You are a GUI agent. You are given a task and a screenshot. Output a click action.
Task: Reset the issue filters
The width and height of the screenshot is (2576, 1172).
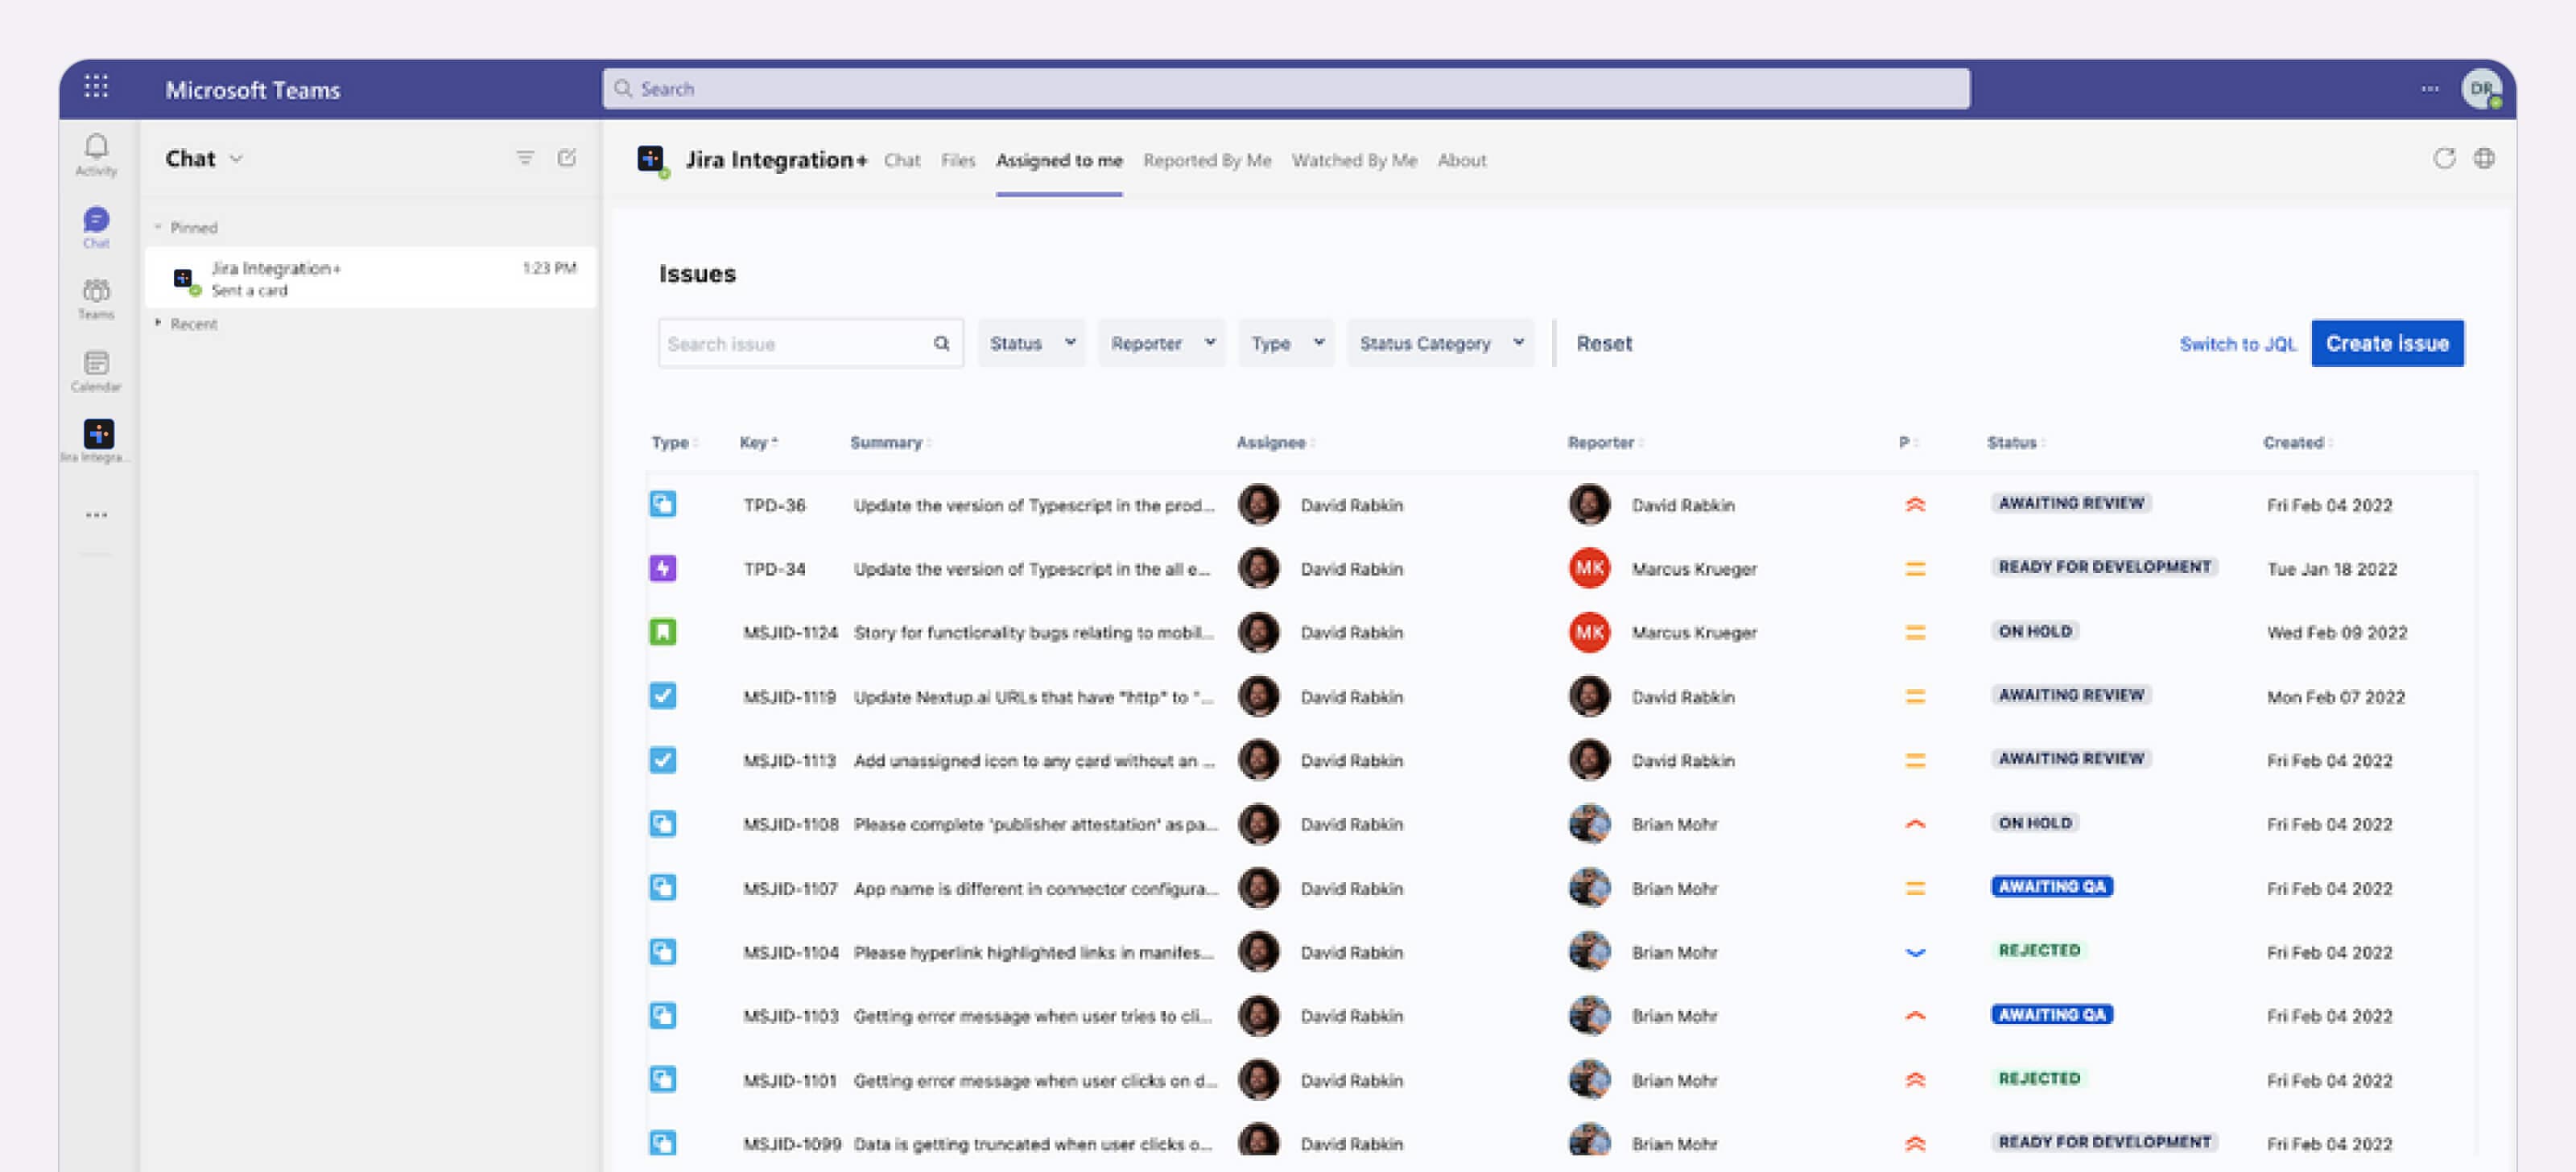[1603, 343]
